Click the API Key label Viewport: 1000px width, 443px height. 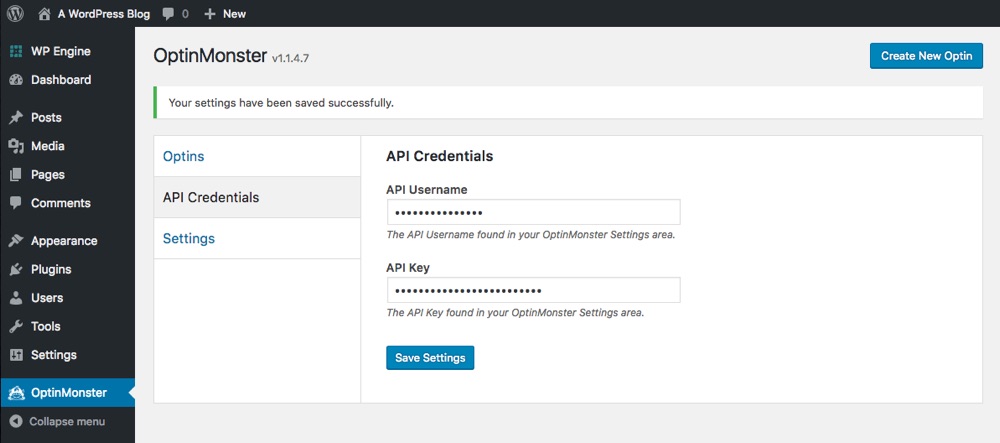click(408, 268)
